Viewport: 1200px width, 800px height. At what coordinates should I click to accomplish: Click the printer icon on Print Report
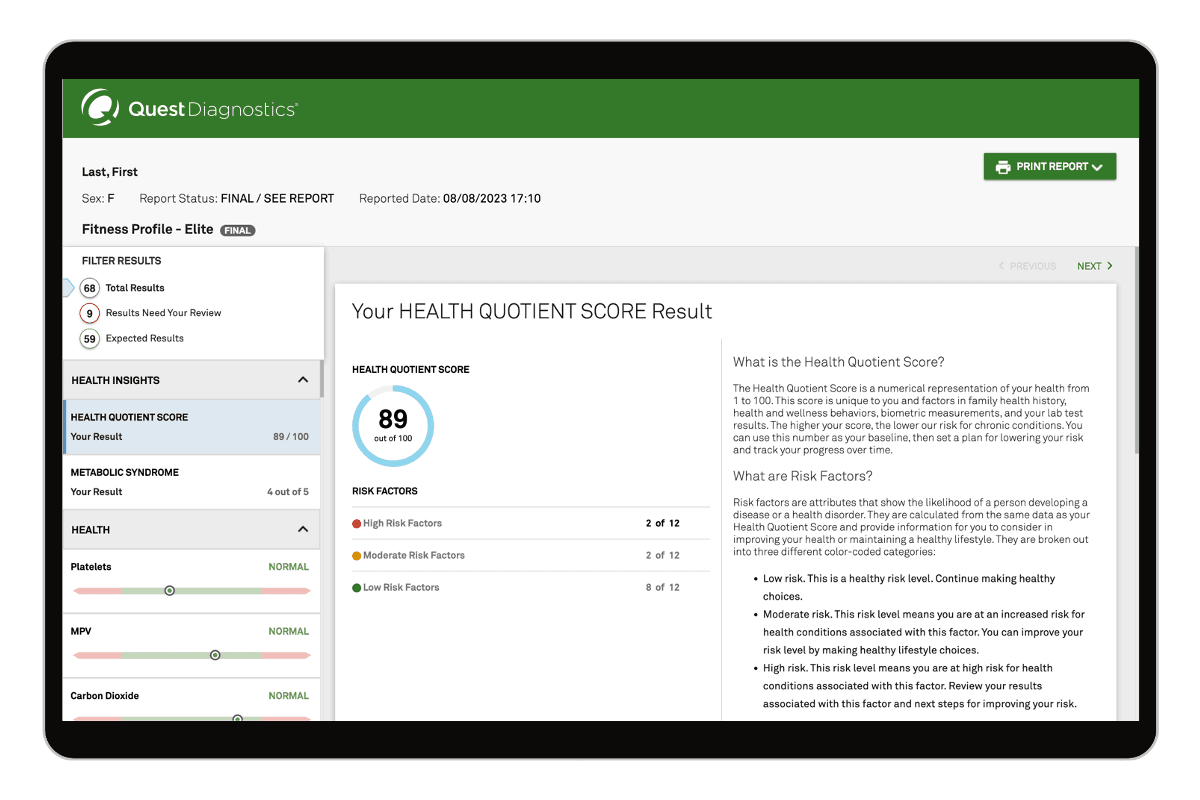(x=1002, y=167)
